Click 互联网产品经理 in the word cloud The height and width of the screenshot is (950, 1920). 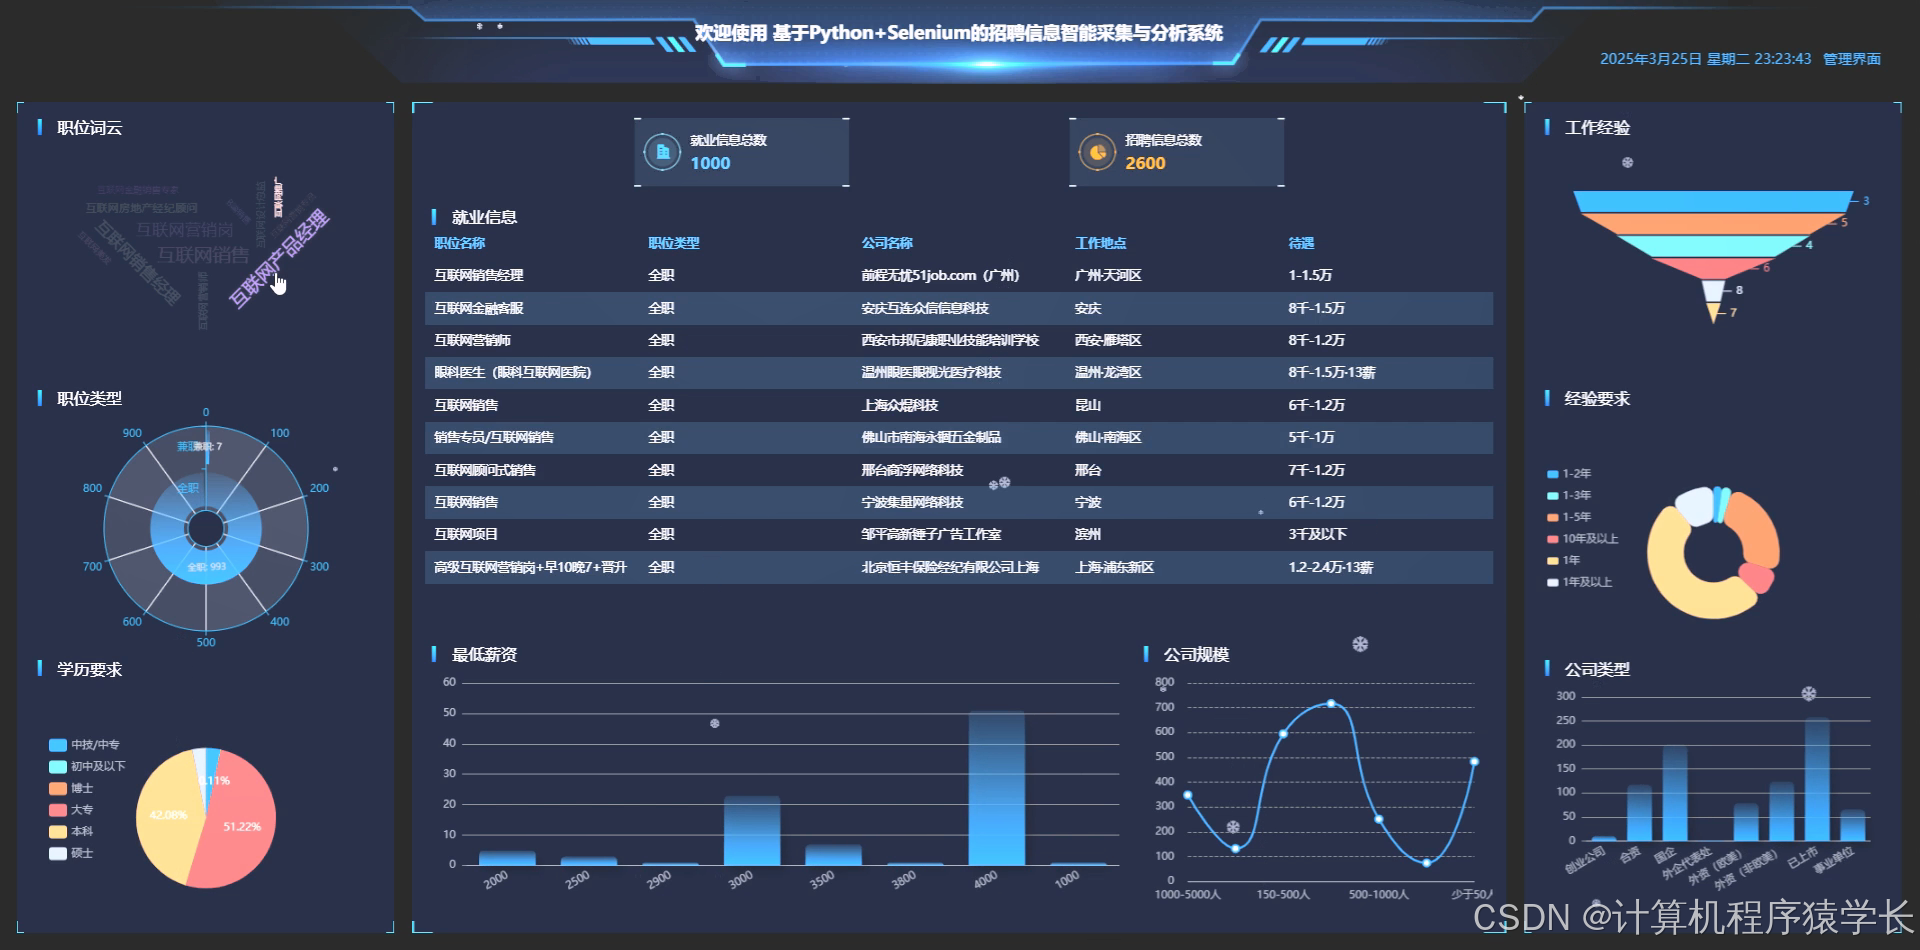click(x=278, y=258)
